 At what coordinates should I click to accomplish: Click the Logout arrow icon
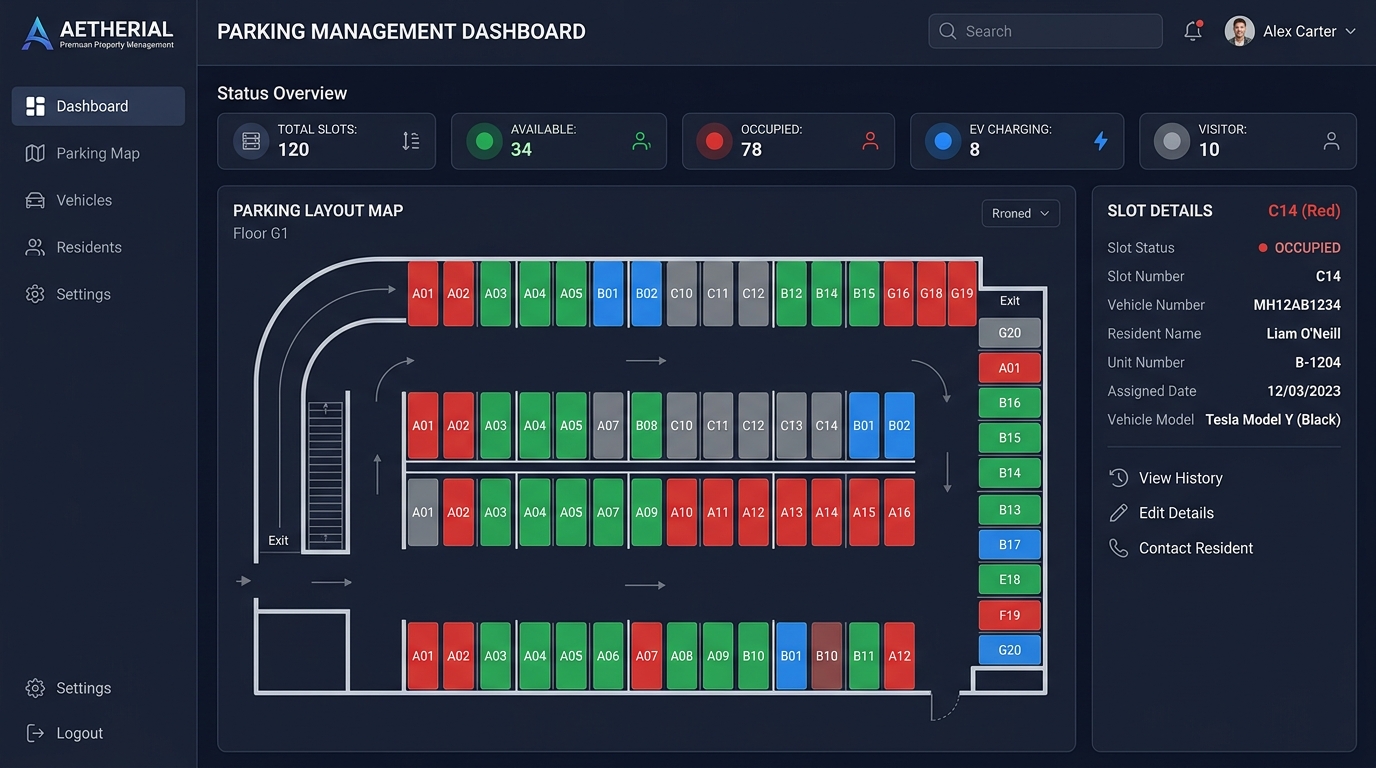pyautogui.click(x=35, y=733)
